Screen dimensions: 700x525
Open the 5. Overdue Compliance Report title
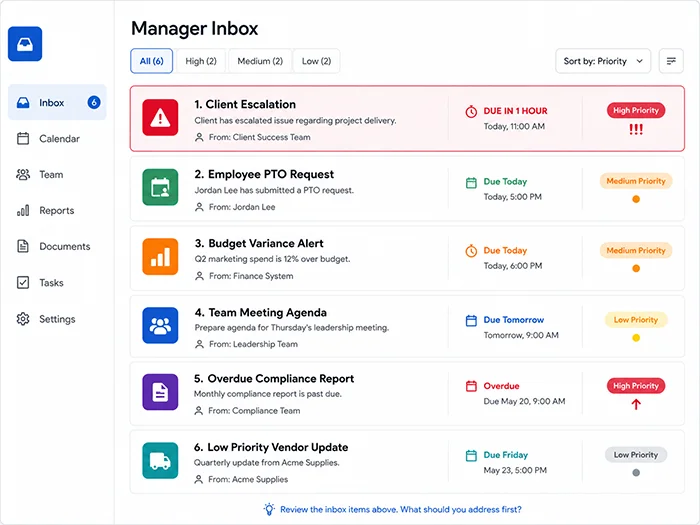[x=274, y=379]
